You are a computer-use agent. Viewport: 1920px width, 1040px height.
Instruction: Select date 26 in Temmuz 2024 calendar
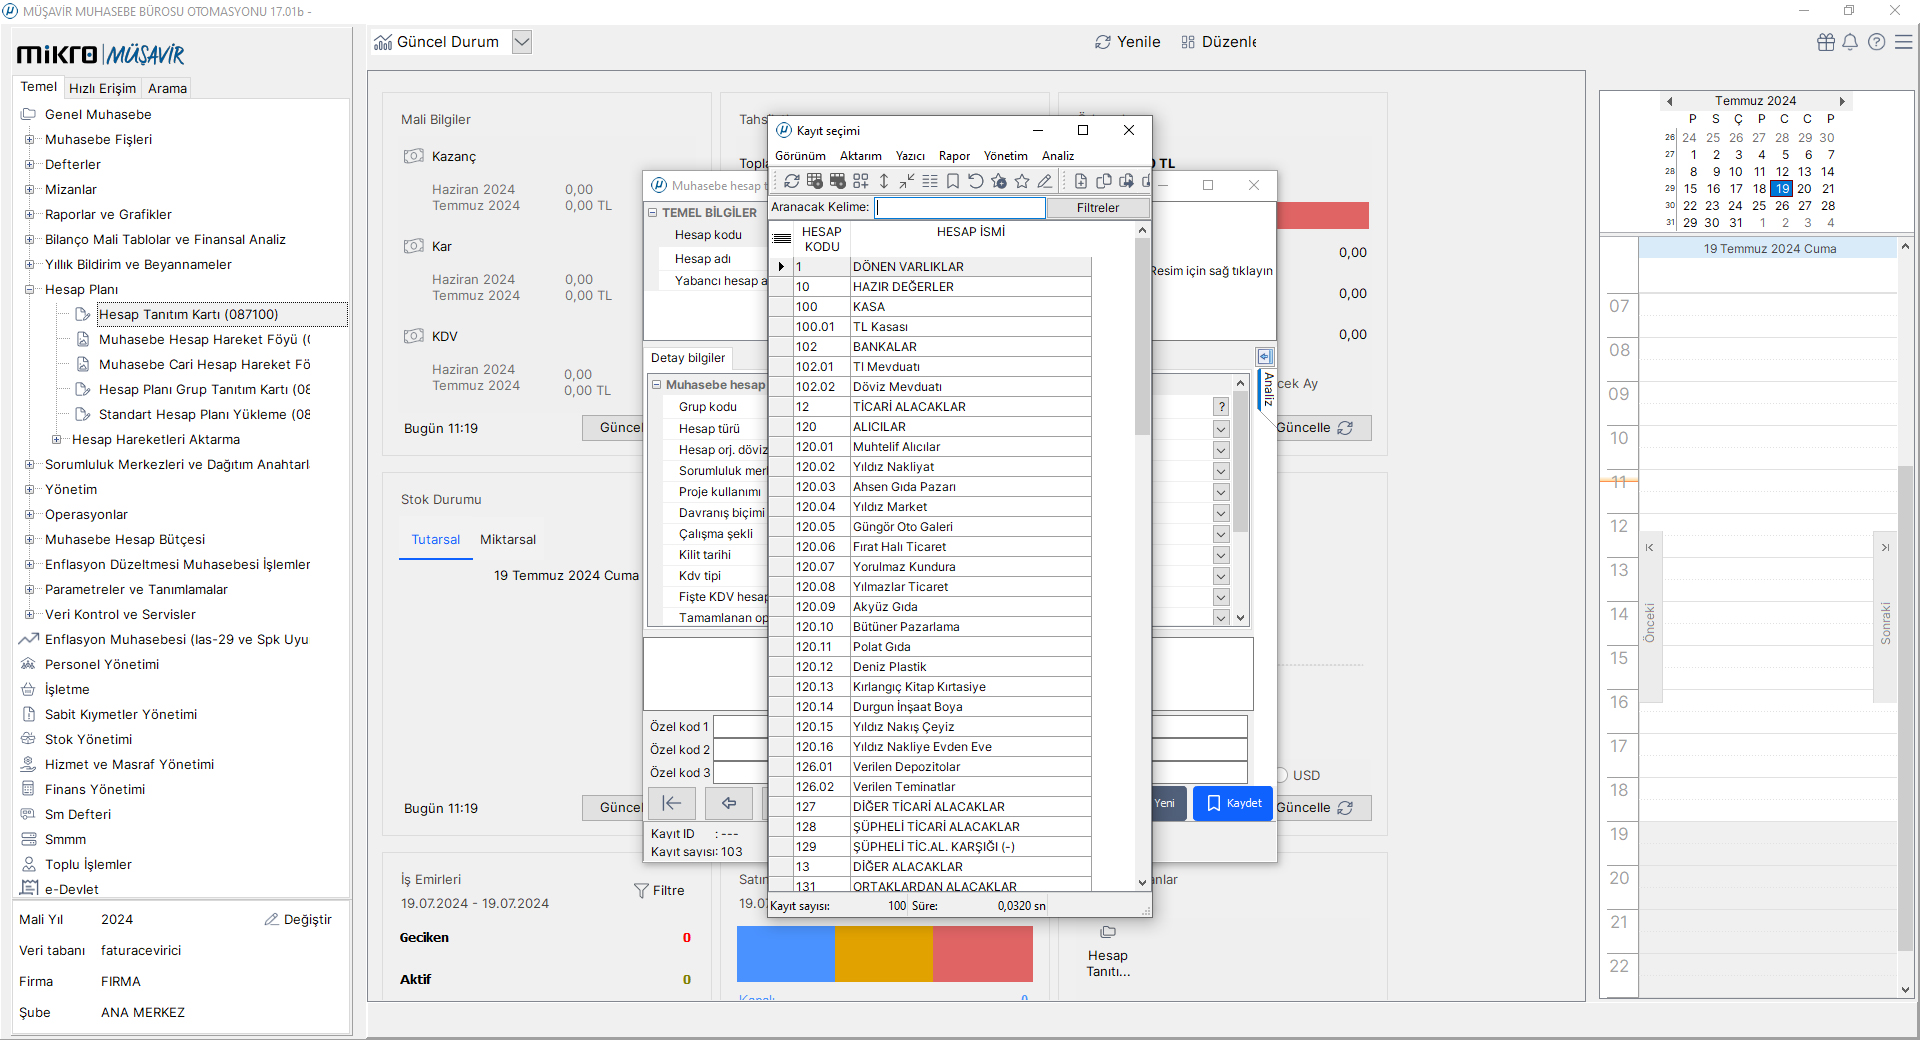pyautogui.click(x=1782, y=205)
